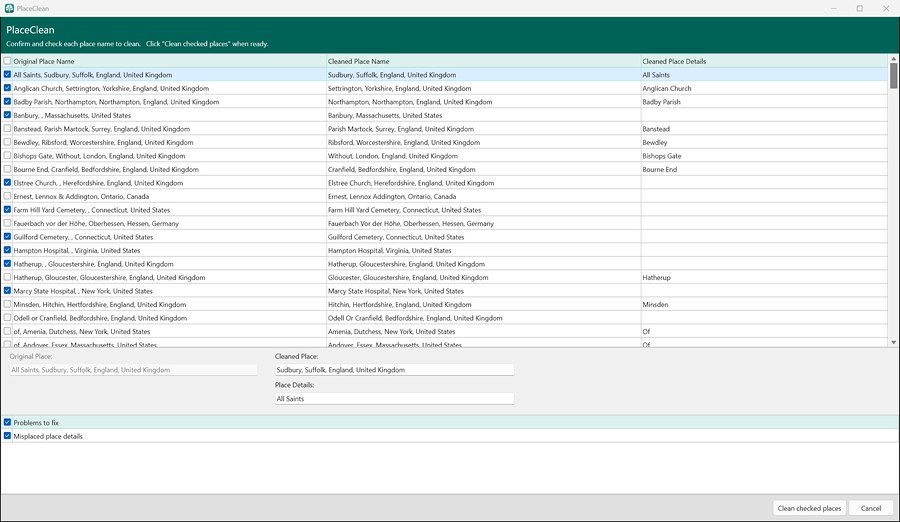Check the Ernest, Lennox & Addington checkbox
The width and height of the screenshot is (900, 522).
tap(7, 196)
